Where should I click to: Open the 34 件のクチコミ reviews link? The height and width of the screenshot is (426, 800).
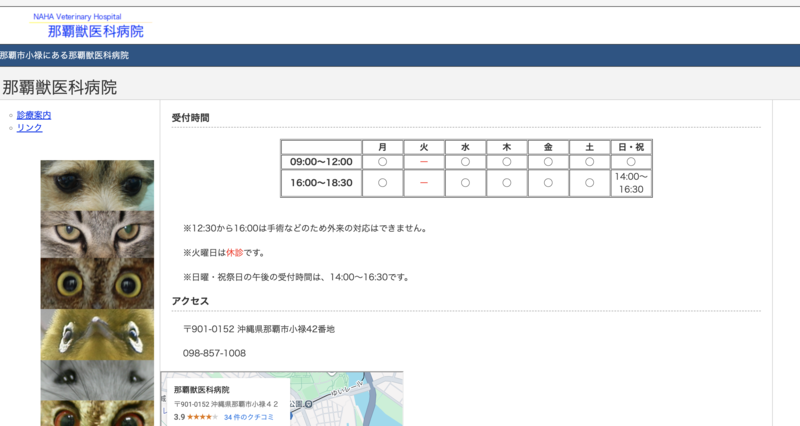pyautogui.click(x=247, y=416)
